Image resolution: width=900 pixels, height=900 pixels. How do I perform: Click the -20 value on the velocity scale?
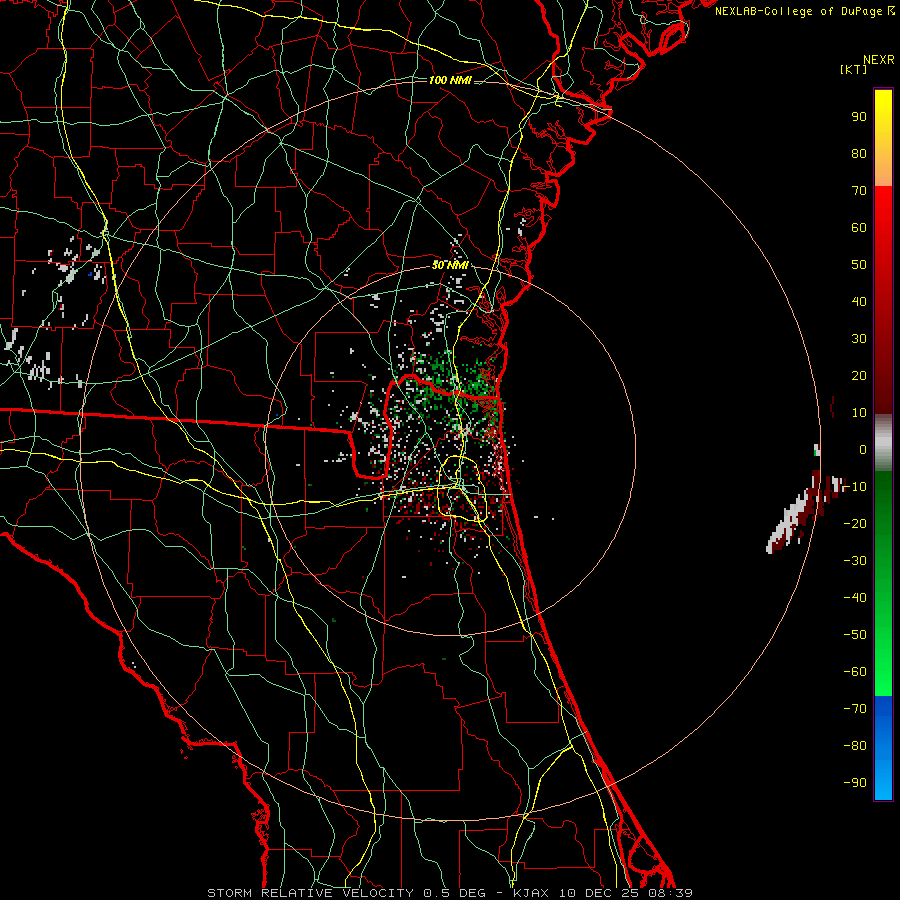[x=855, y=523]
